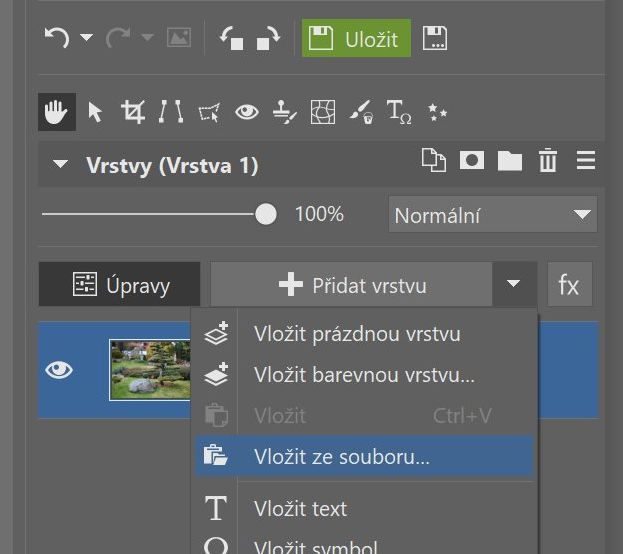Open the Normální blend mode dropdown
Viewport: 623px width, 554px height.
click(493, 214)
